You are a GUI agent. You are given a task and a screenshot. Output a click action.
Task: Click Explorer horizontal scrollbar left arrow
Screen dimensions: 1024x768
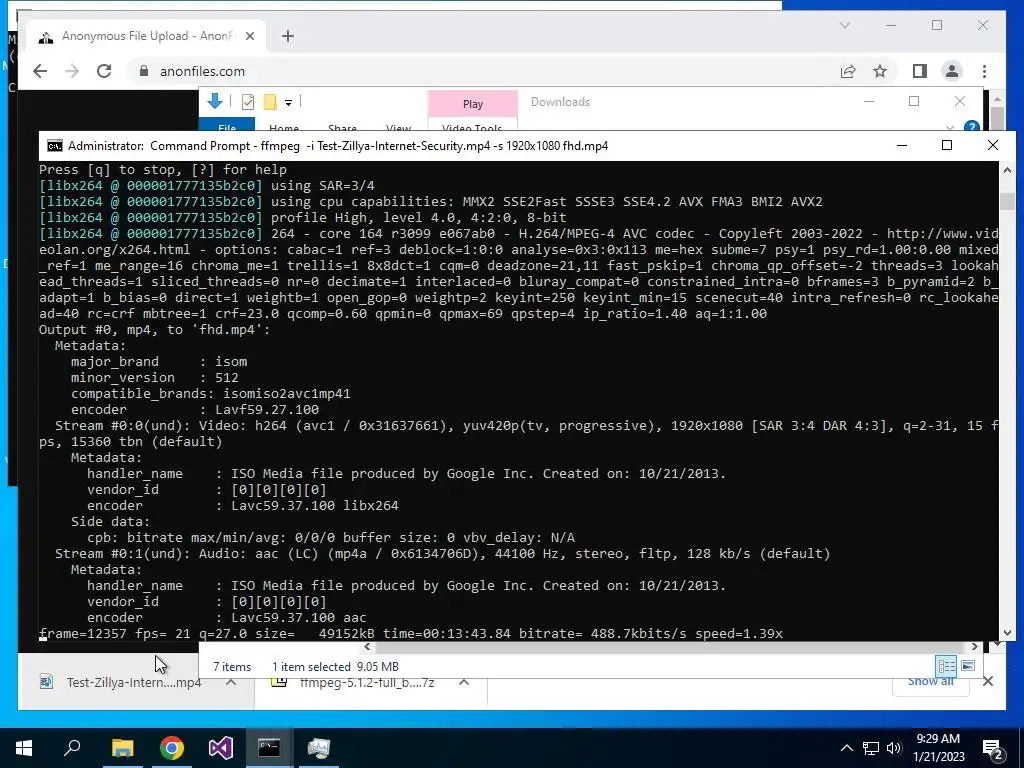coord(368,647)
